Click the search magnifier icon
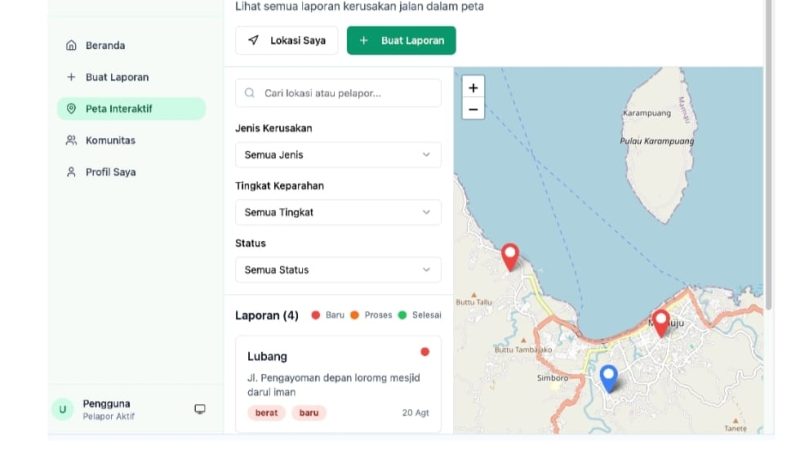 249,93
